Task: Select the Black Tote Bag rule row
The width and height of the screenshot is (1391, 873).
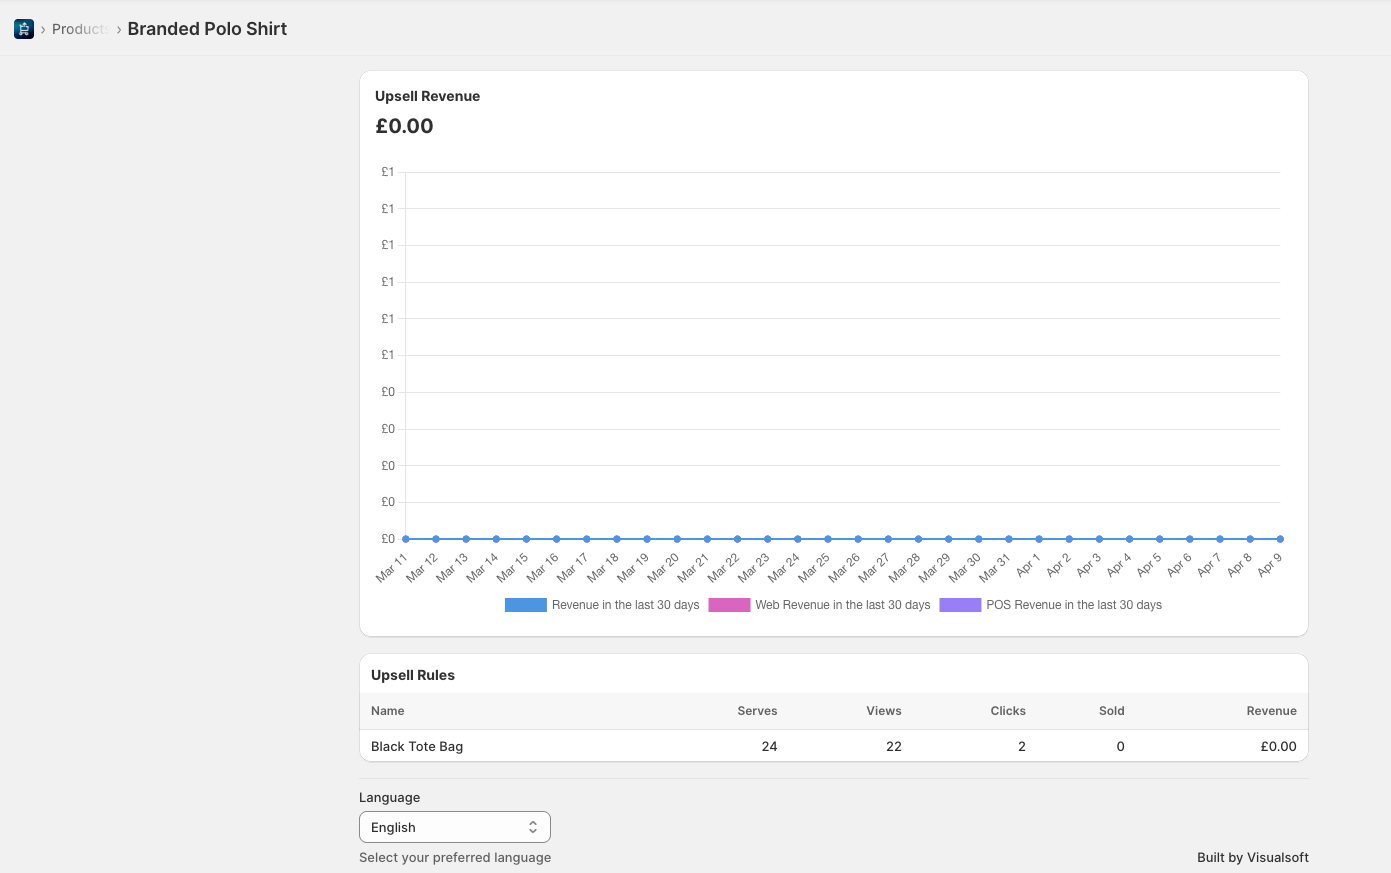Action: click(x=417, y=746)
